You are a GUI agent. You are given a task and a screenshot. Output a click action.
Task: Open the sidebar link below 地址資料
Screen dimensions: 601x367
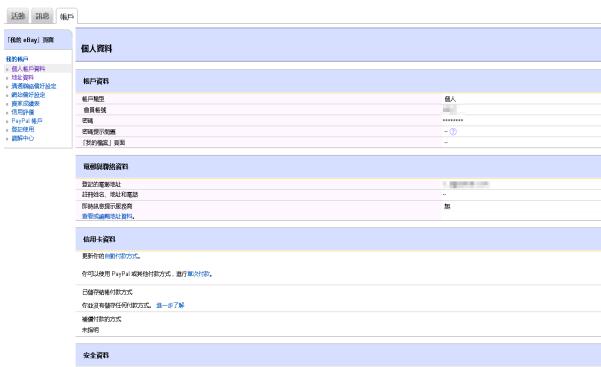click(x=34, y=86)
